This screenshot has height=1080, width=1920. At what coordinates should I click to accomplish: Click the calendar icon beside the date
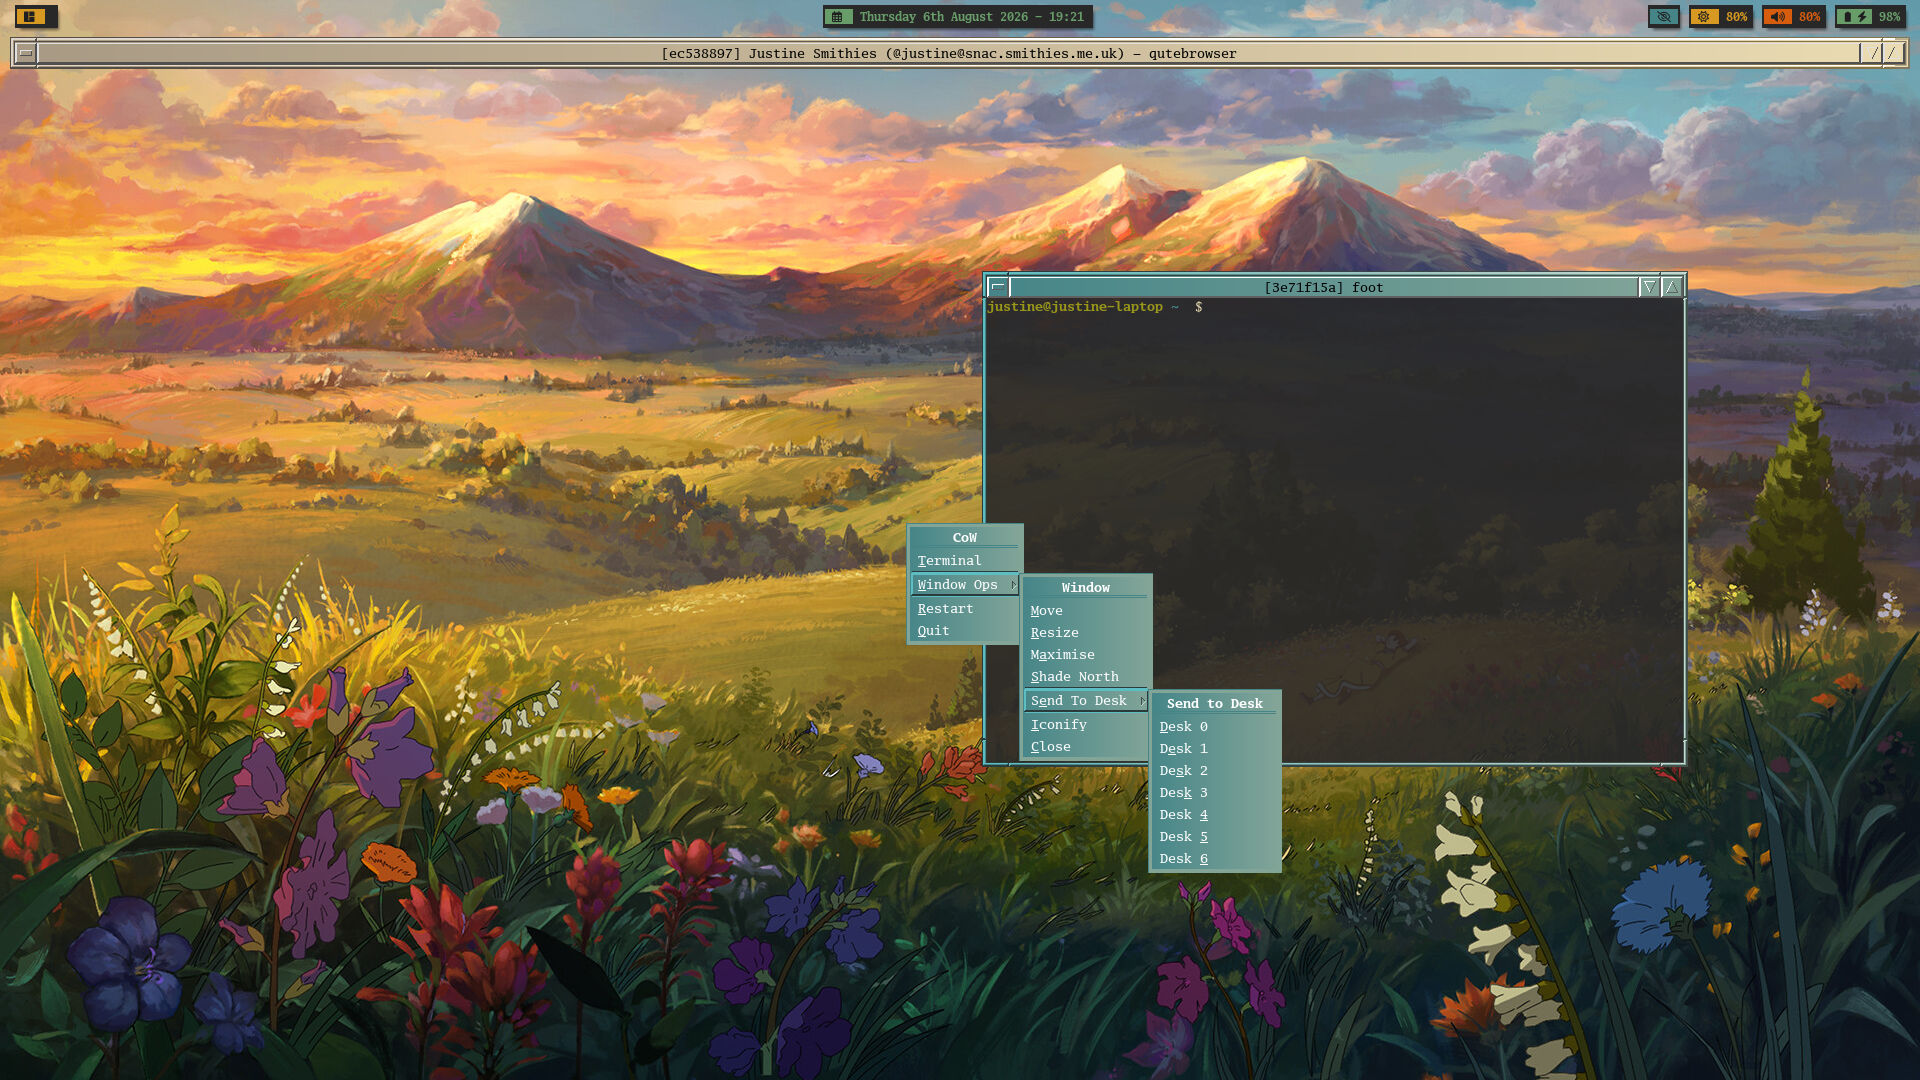838,16
